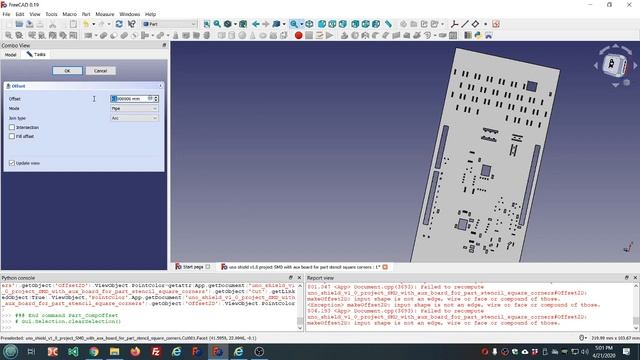Screen dimensions: 640x360
Task: Click OK in the Offset task panel
Action: click(x=67, y=71)
